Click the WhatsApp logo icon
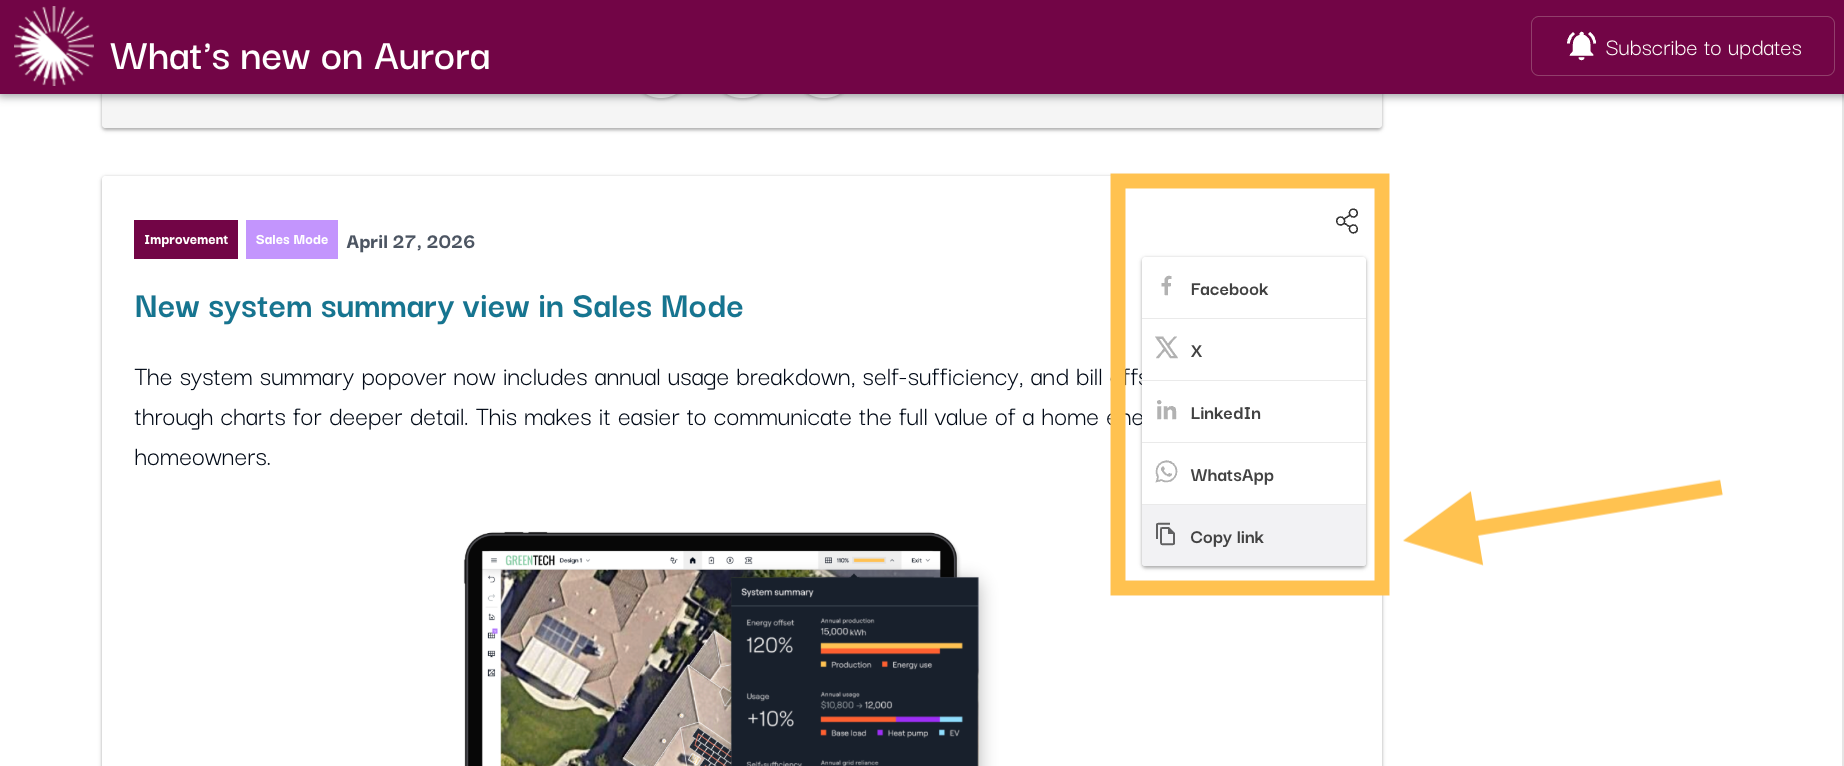 pyautogui.click(x=1166, y=472)
